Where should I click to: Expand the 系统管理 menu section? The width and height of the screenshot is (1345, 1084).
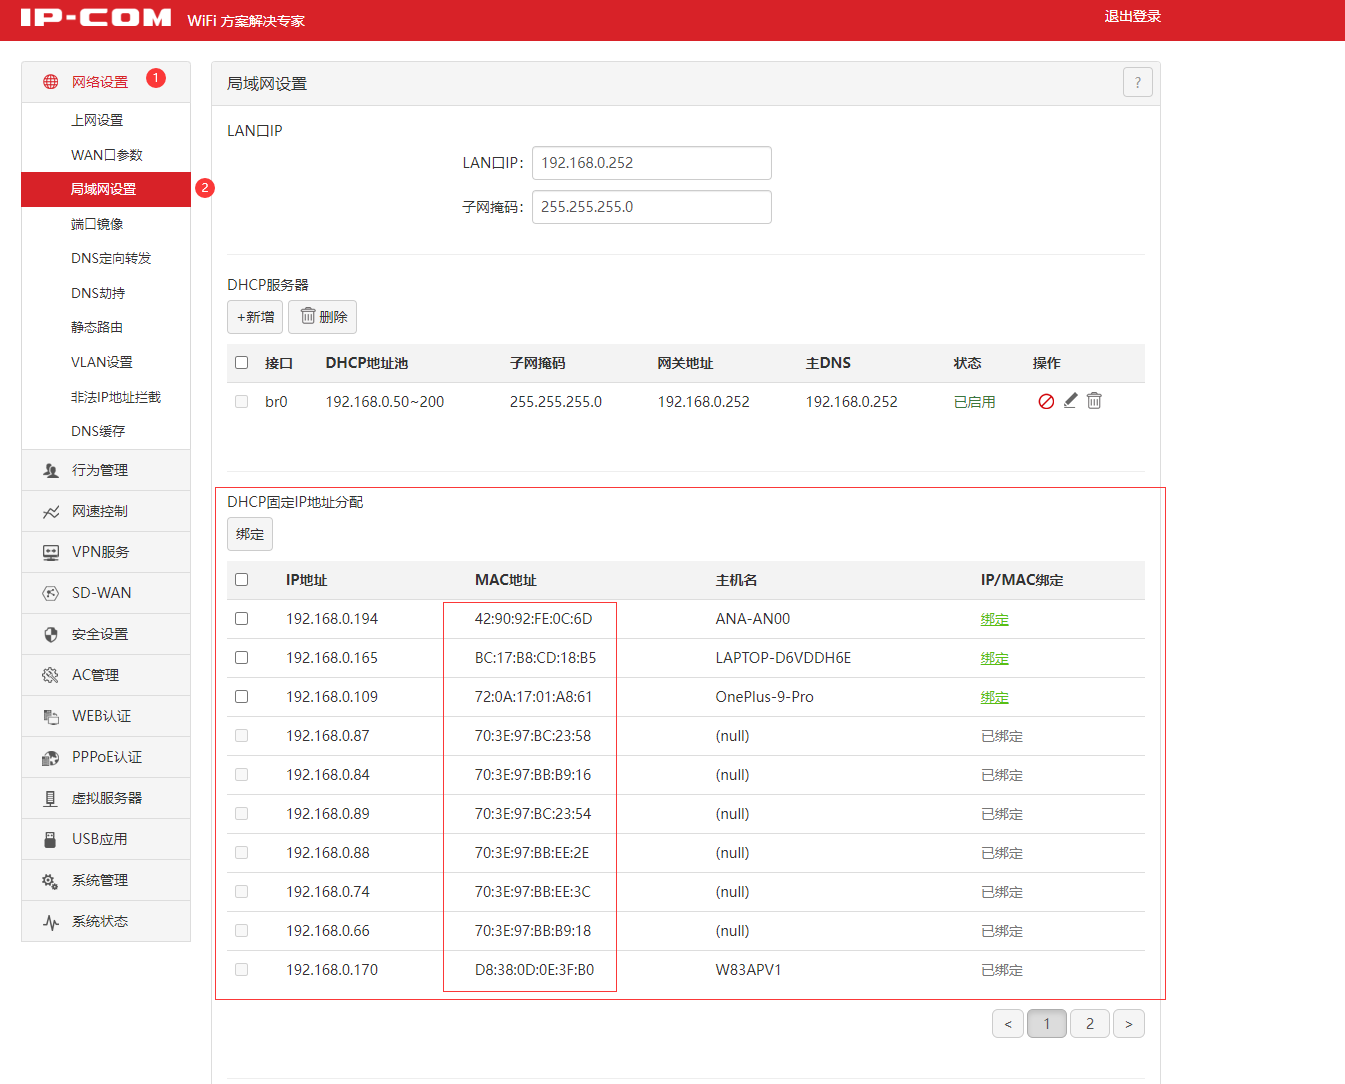[x=106, y=880]
